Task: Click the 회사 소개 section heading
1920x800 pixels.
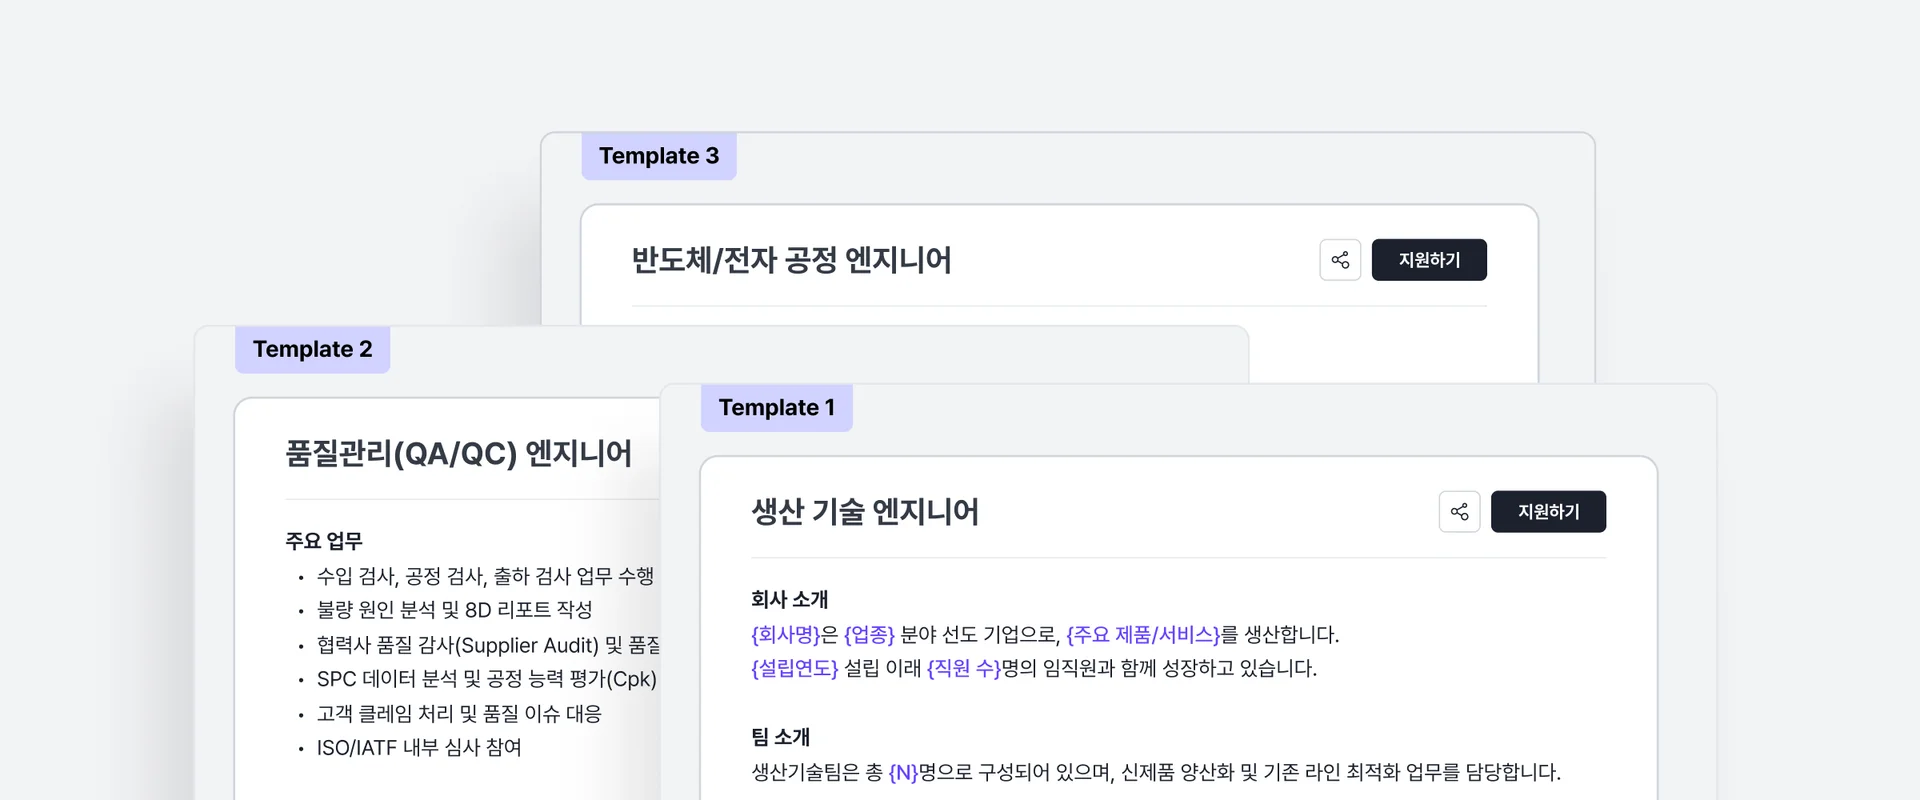Action: 790,600
